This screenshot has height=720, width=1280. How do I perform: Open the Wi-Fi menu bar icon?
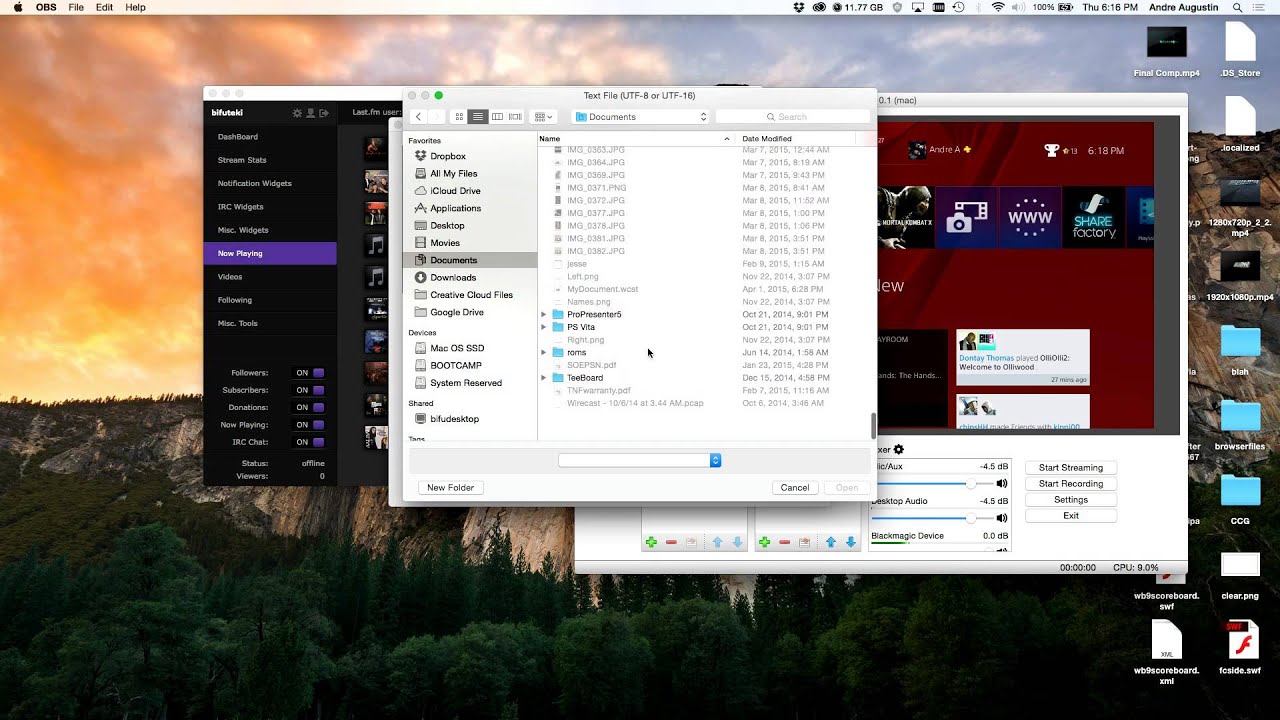(997, 7)
